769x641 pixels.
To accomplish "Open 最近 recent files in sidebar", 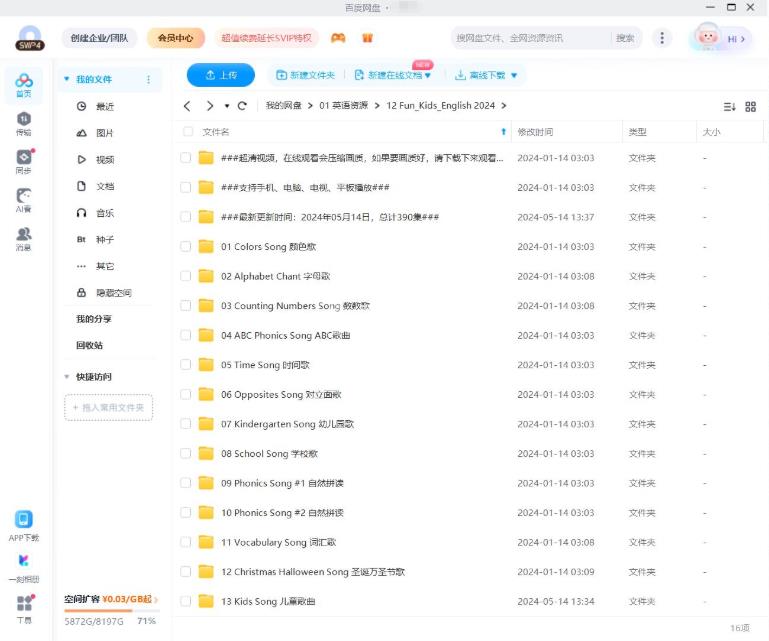I will point(104,106).
